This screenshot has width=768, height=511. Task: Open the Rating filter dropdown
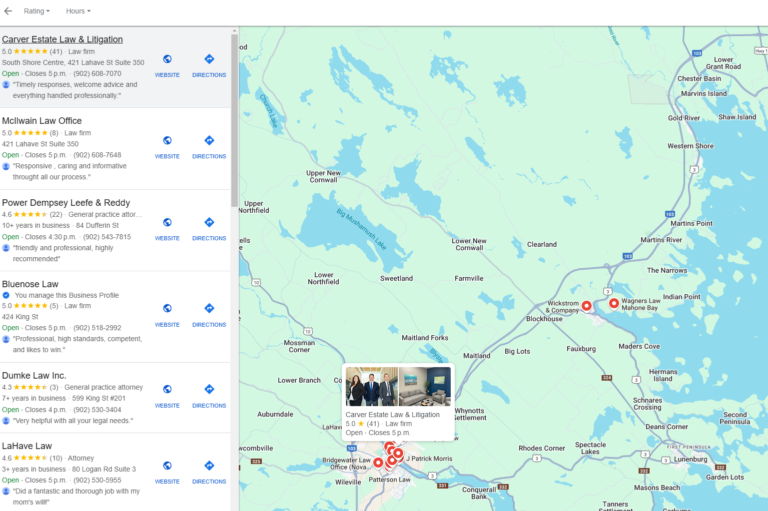(37, 11)
